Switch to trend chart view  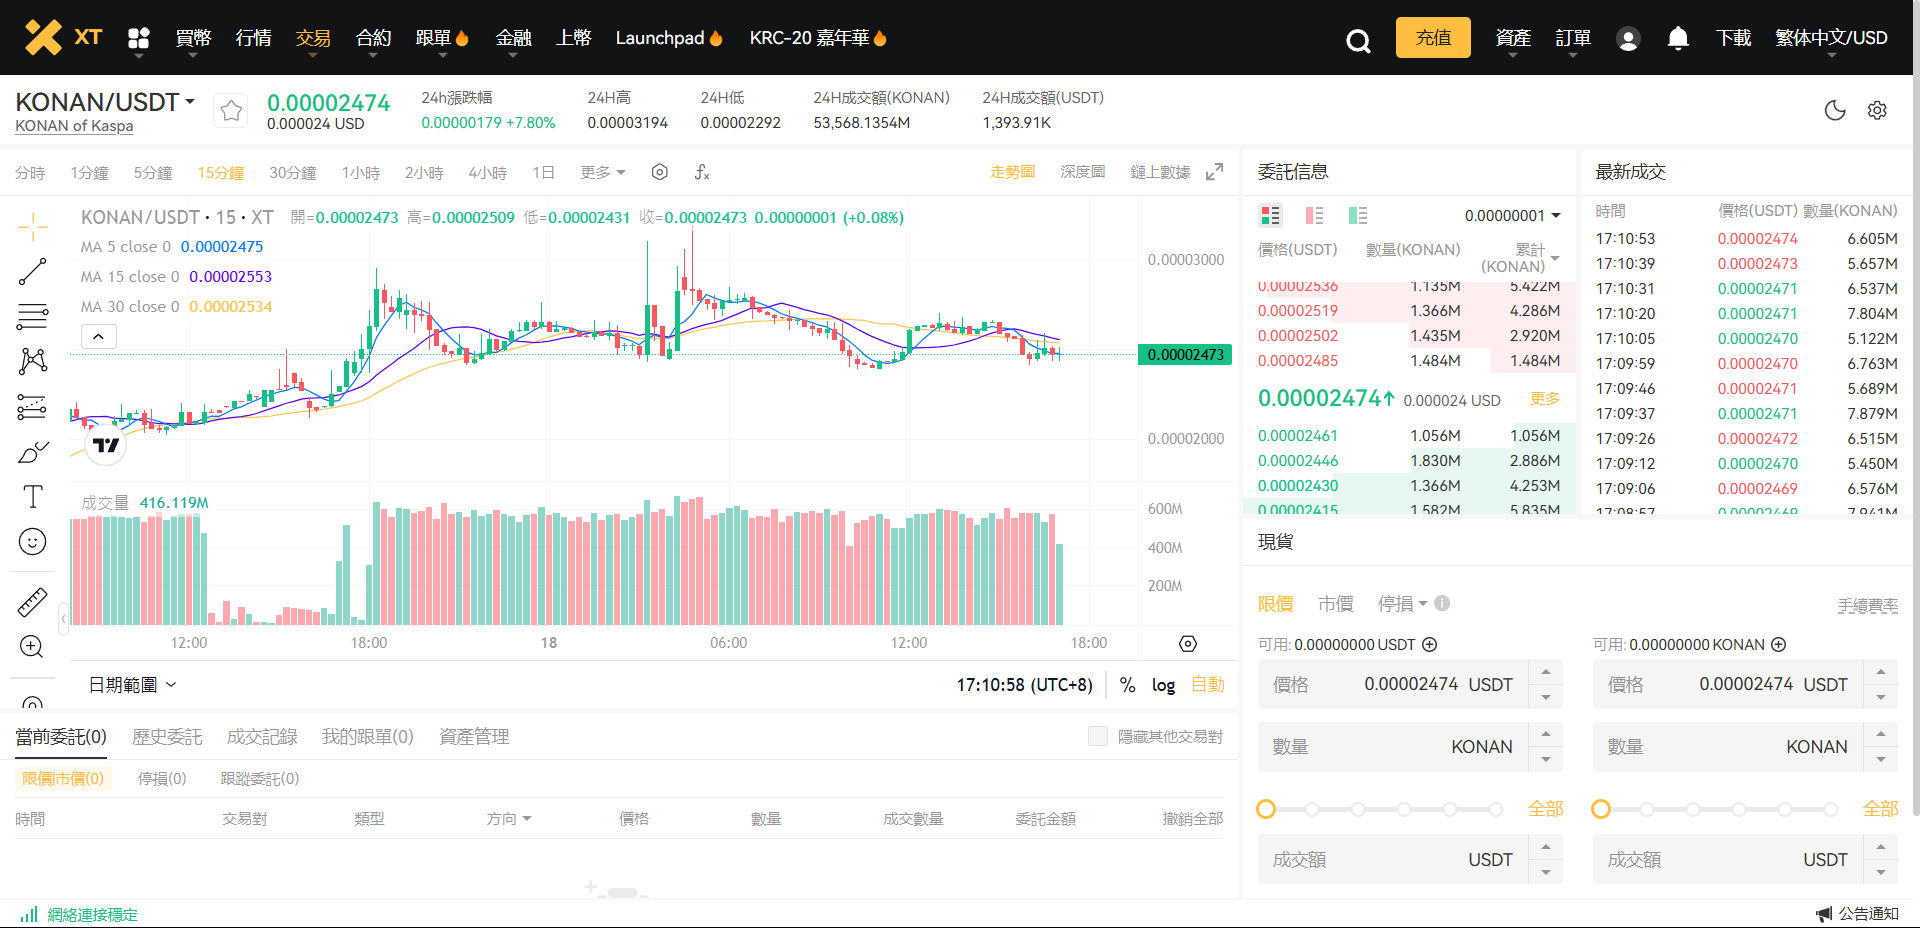pos(1013,172)
